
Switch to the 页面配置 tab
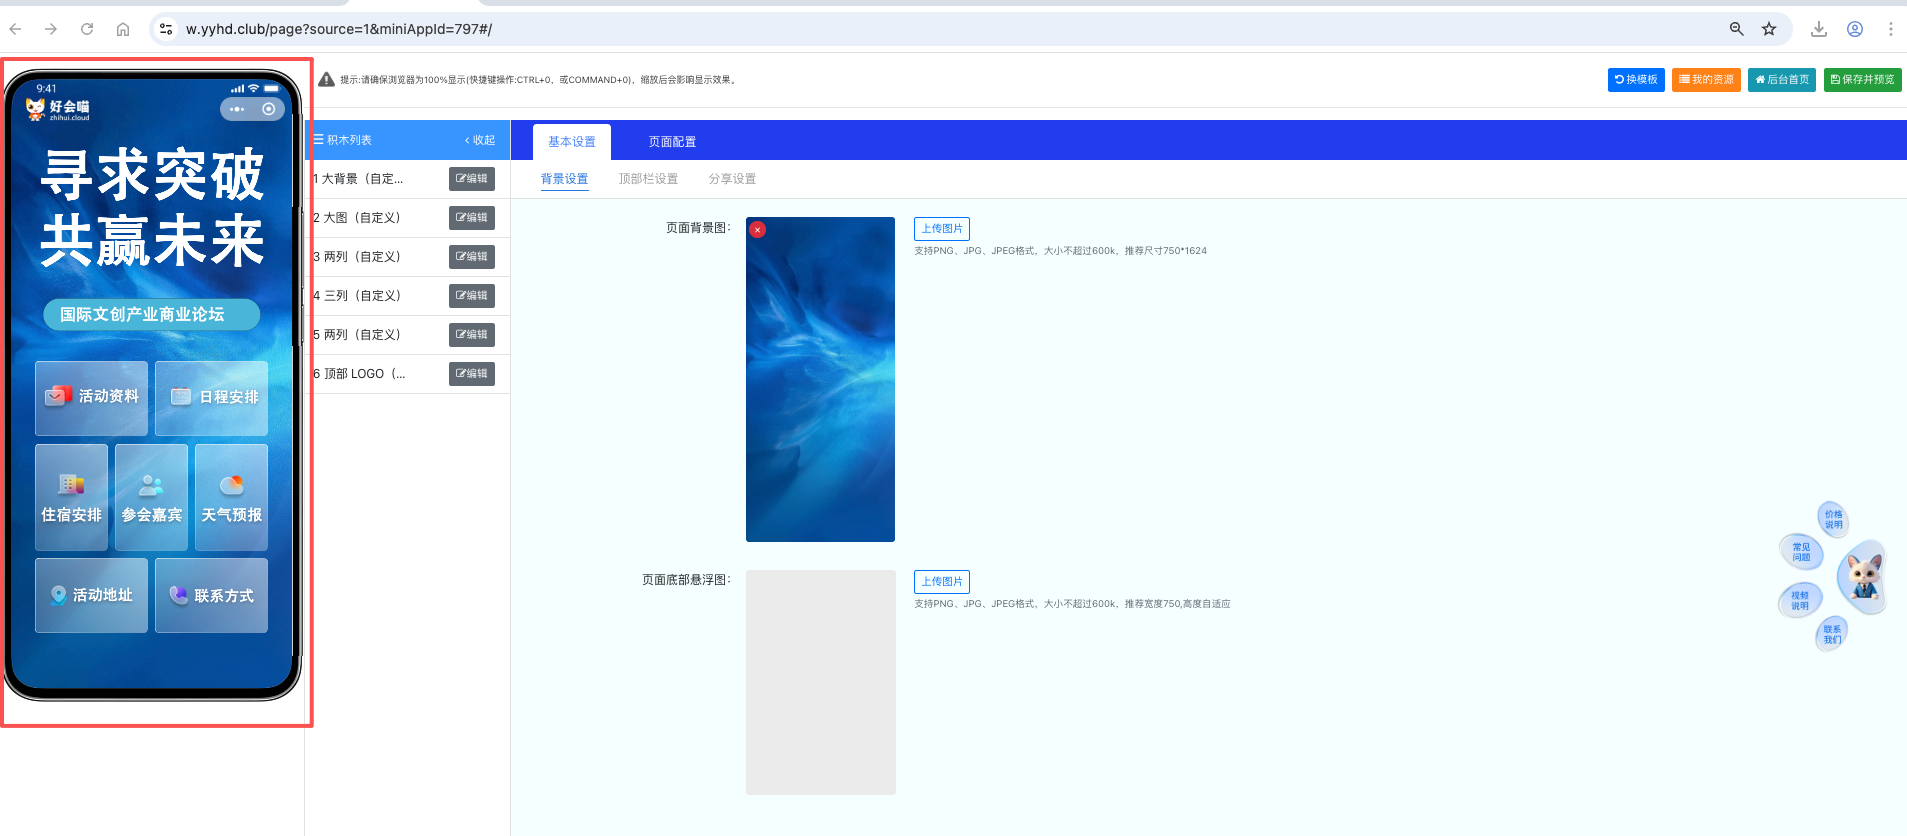pos(672,142)
